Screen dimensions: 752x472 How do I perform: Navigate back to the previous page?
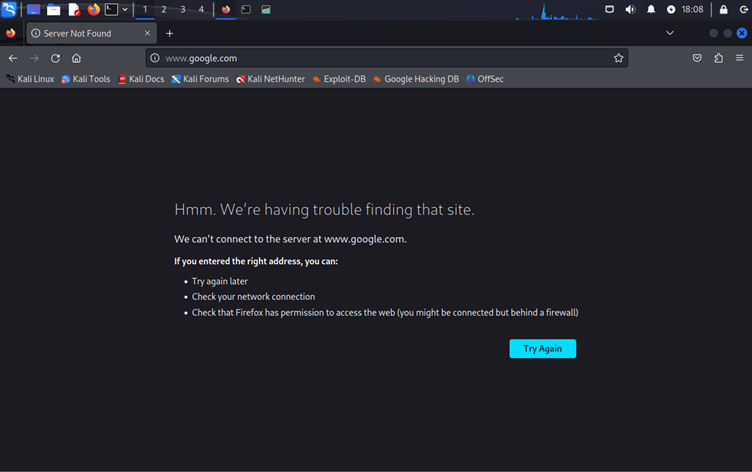[x=13, y=58]
